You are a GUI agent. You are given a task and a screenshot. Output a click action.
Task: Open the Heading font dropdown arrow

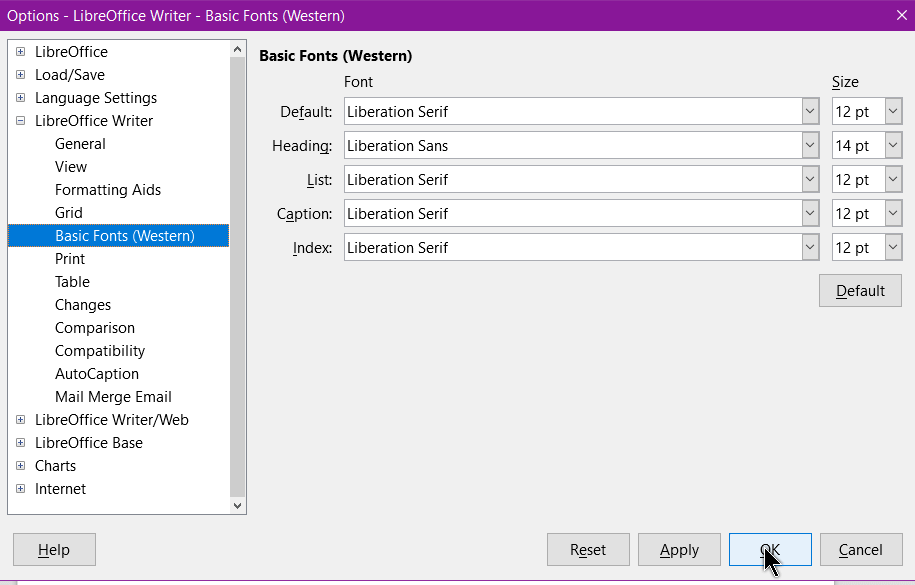point(810,145)
